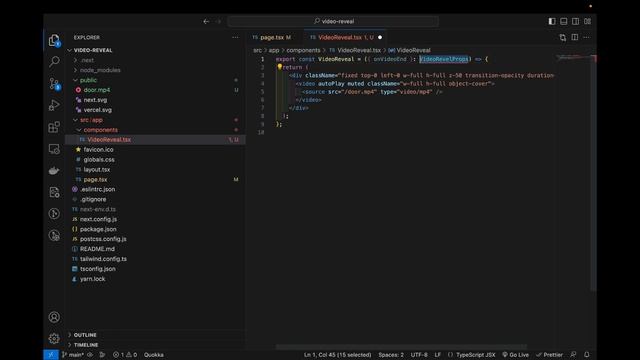This screenshot has height=360, width=640.
Task: Go back using the left arrow
Action: 206,21
